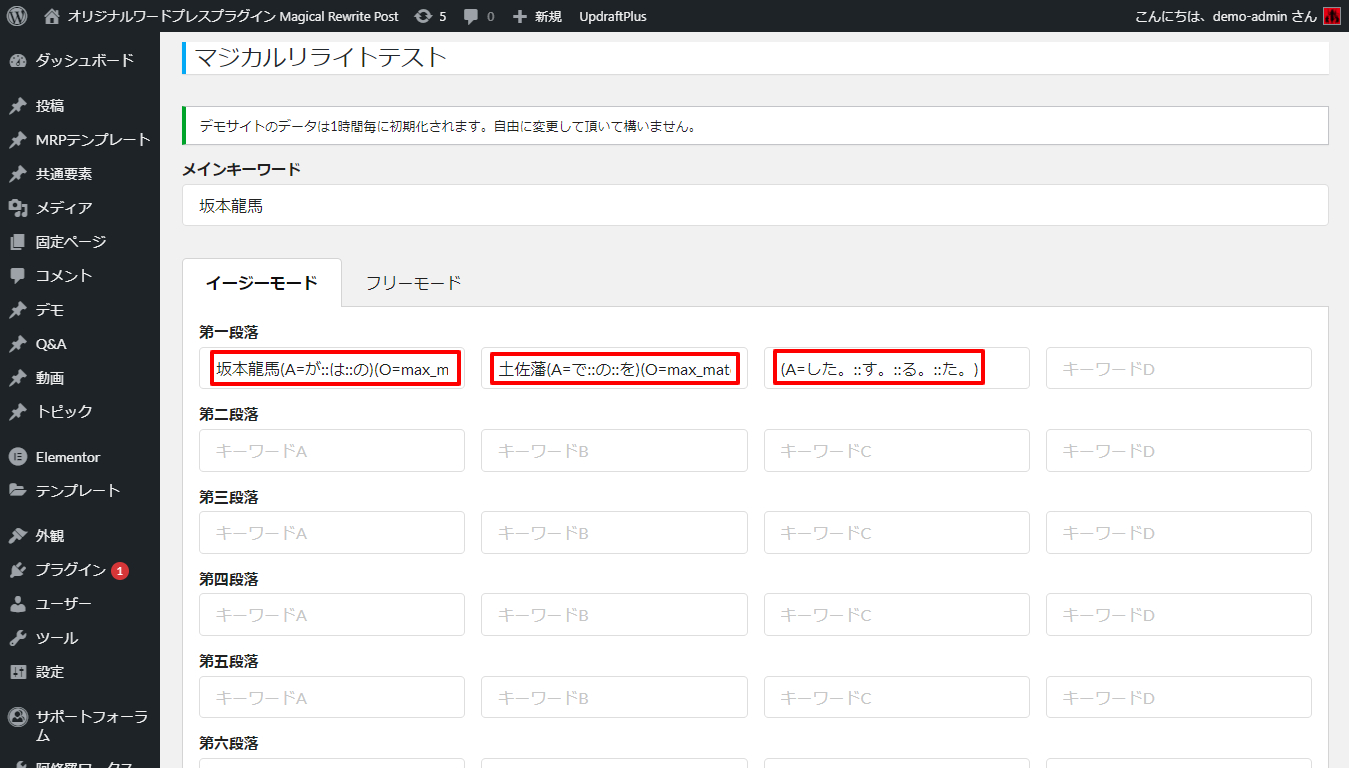Open the 新規 menu in admin bar

pos(548,17)
